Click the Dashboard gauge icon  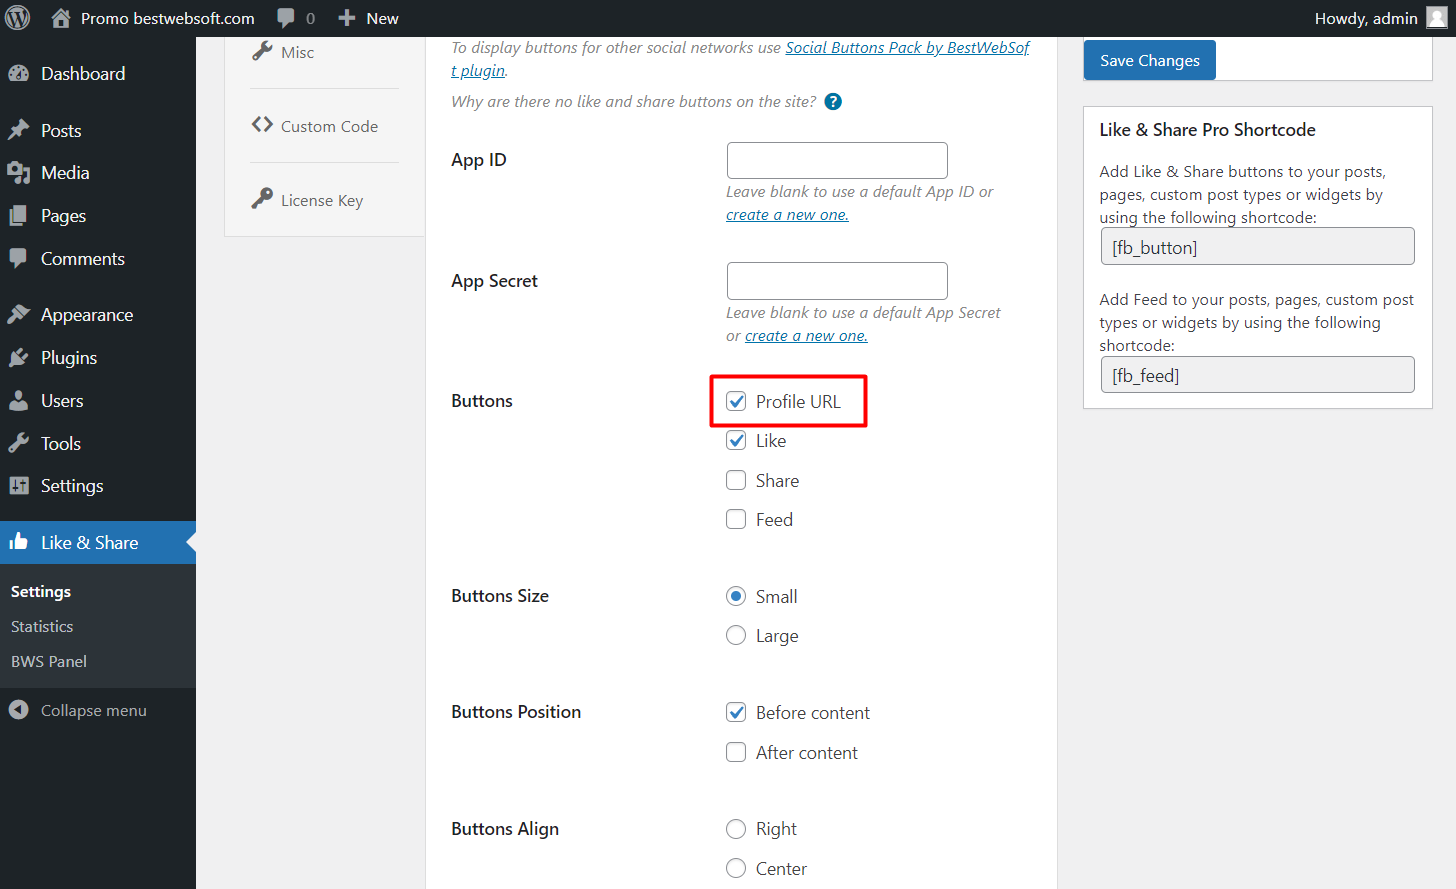[x=18, y=73]
